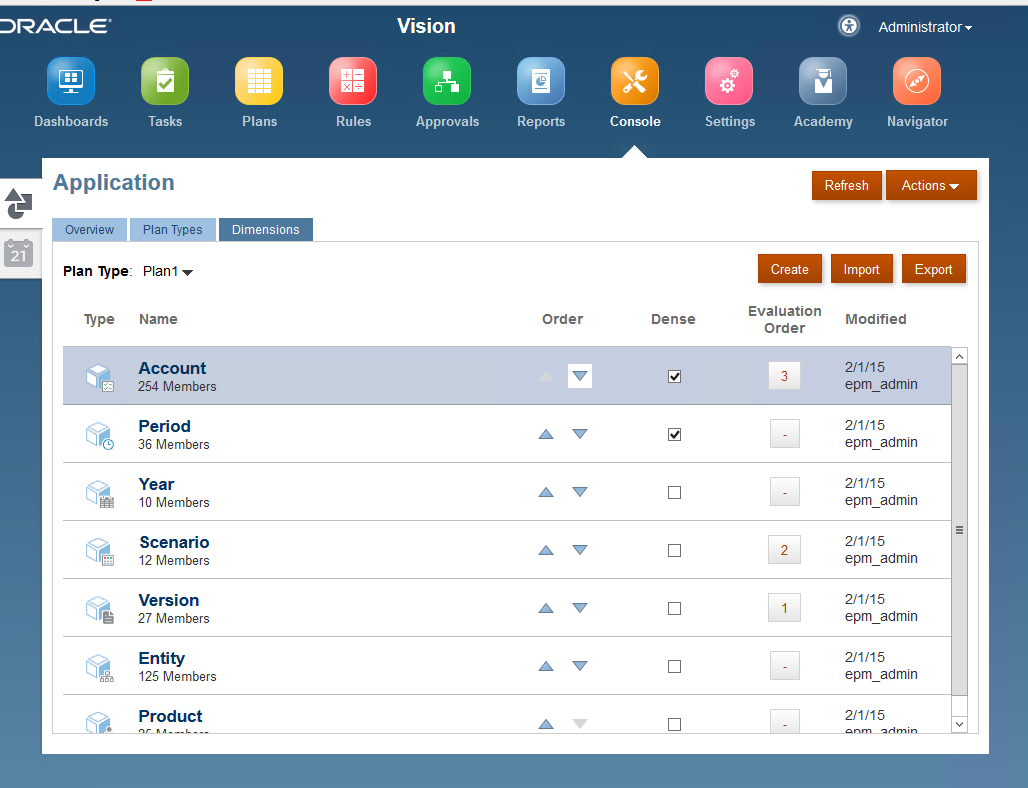Open the Academy icon

point(823,81)
